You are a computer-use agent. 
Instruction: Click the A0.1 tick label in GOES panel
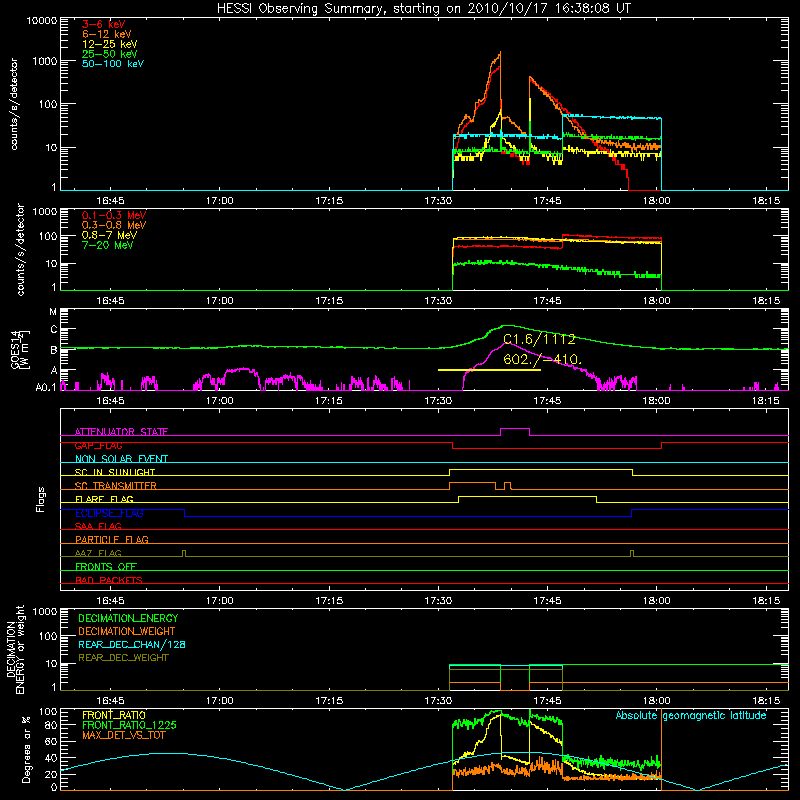tap(45, 387)
